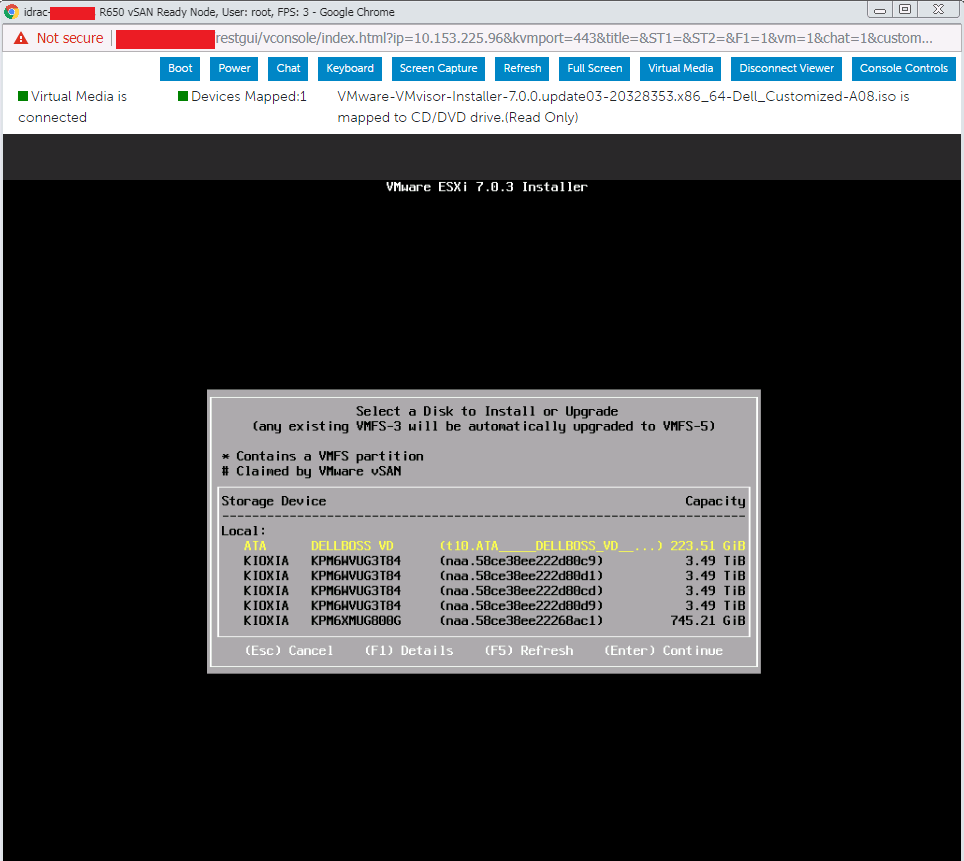Select the ATA DELLBOSS VD disk row

(x=483, y=546)
